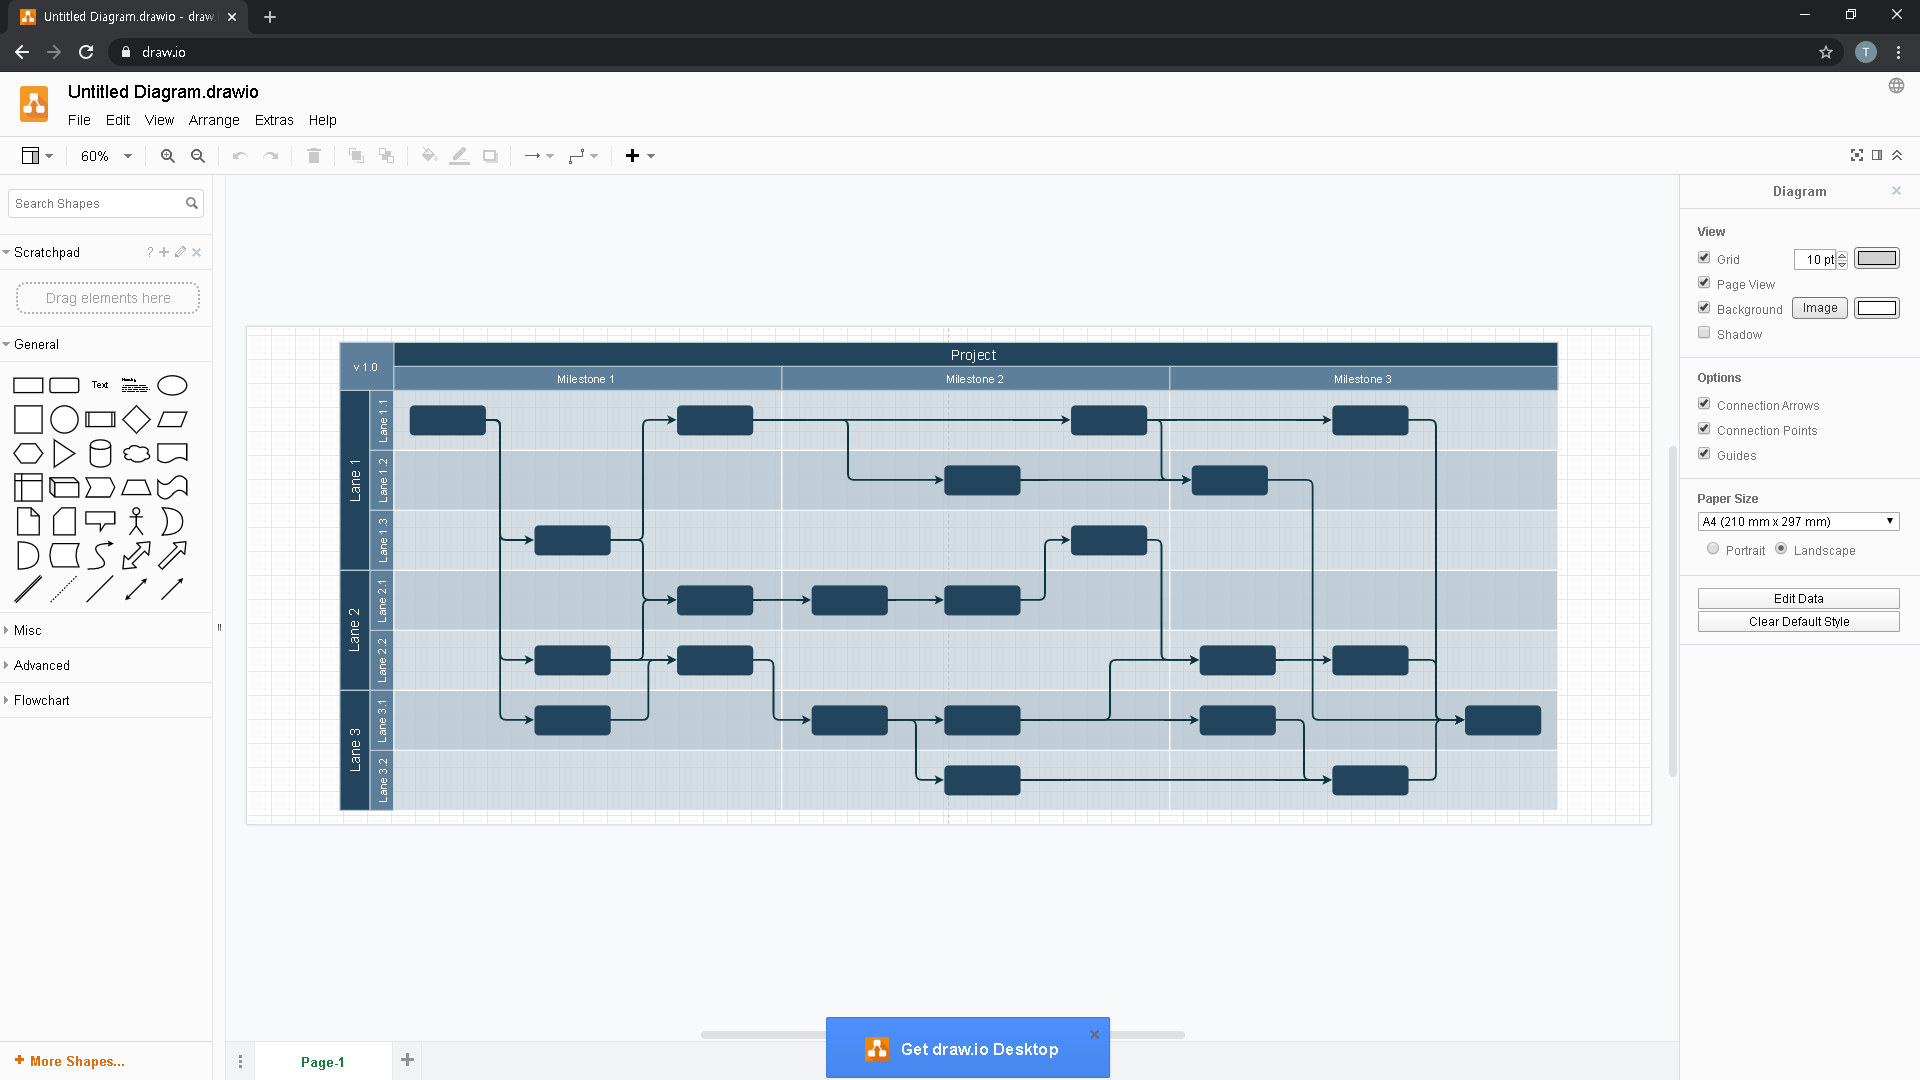Select the cylinder shape from General
Screen dimensions: 1920x1080
coord(100,454)
